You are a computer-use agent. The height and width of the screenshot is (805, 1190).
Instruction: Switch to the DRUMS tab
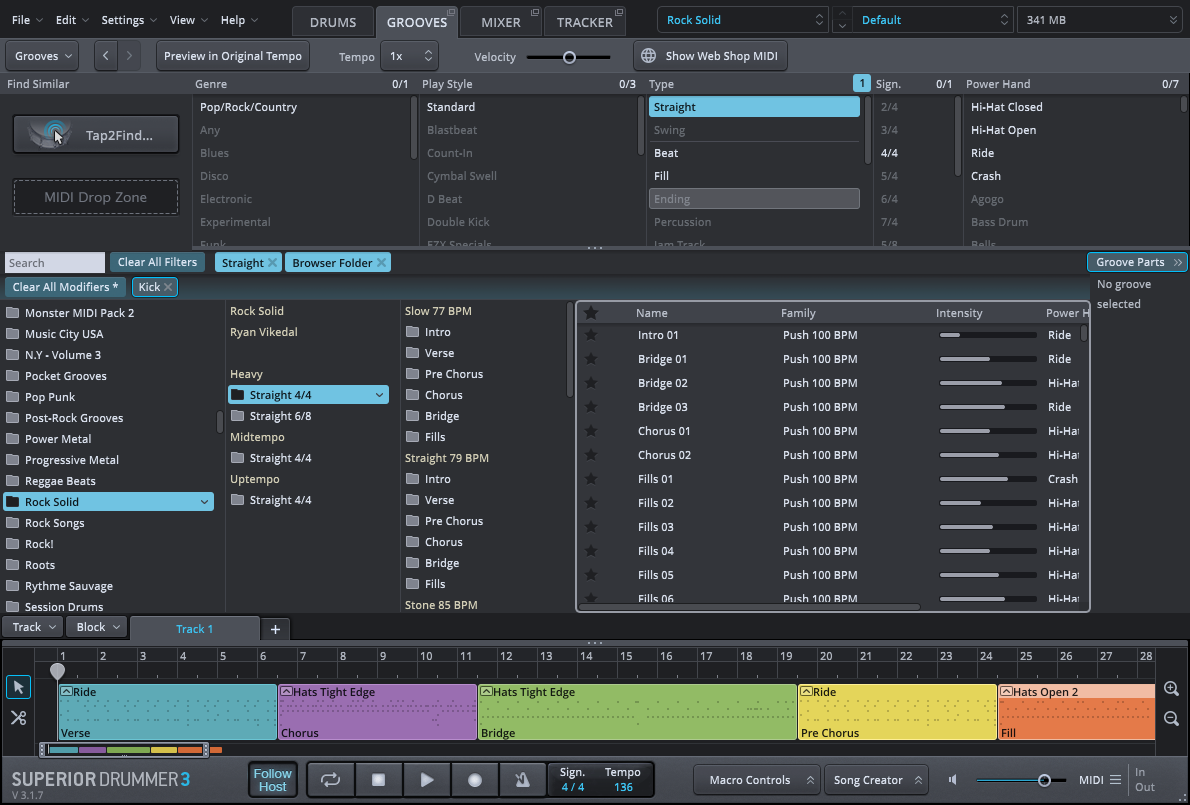coord(332,22)
